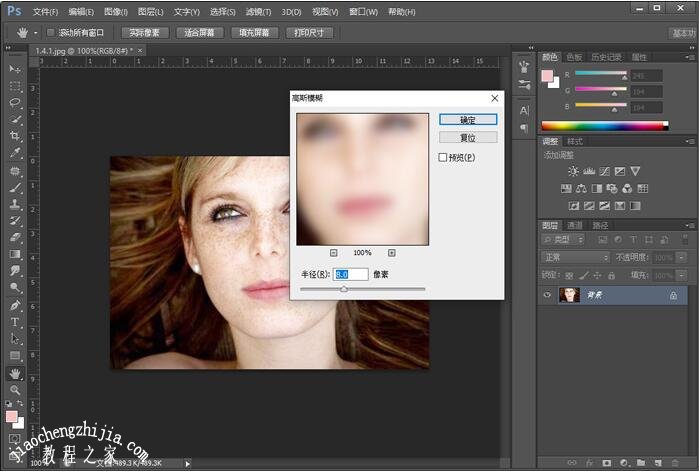Image resolution: width=699 pixels, height=473 pixels.
Task: Check the 滚动所有窗口 option
Action: [x=51, y=32]
